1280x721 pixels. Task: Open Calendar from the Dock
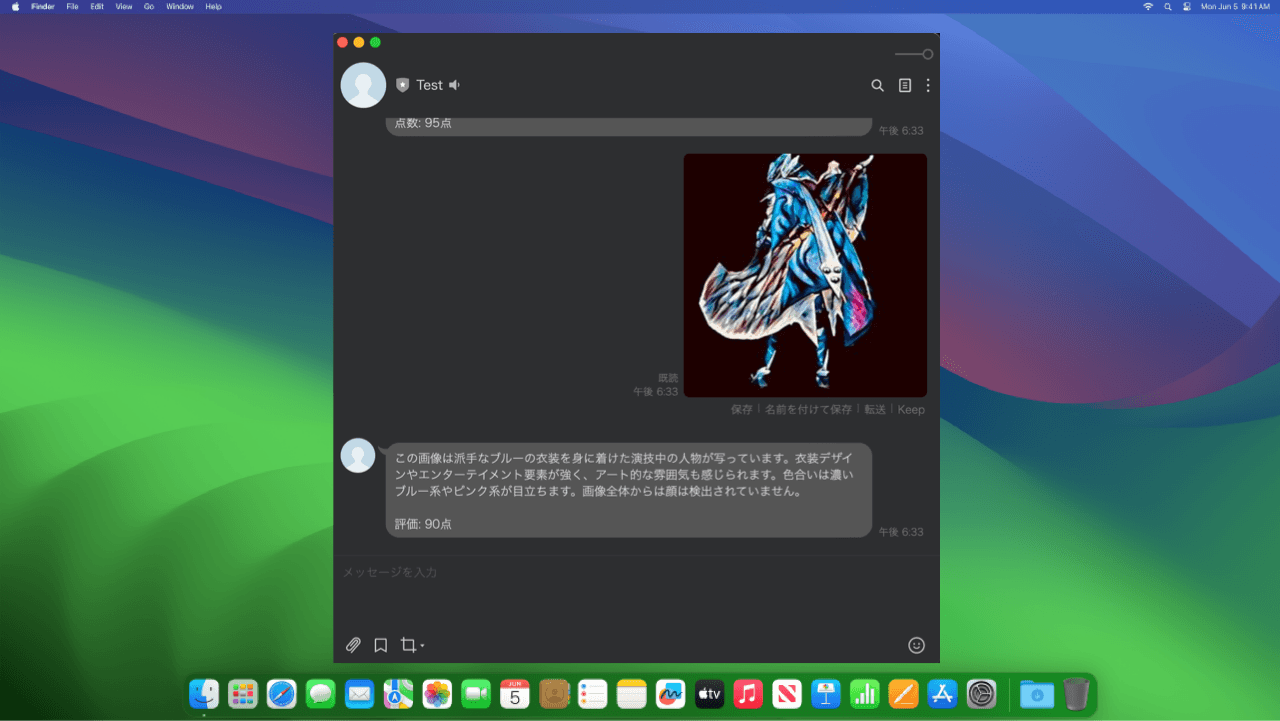point(515,693)
